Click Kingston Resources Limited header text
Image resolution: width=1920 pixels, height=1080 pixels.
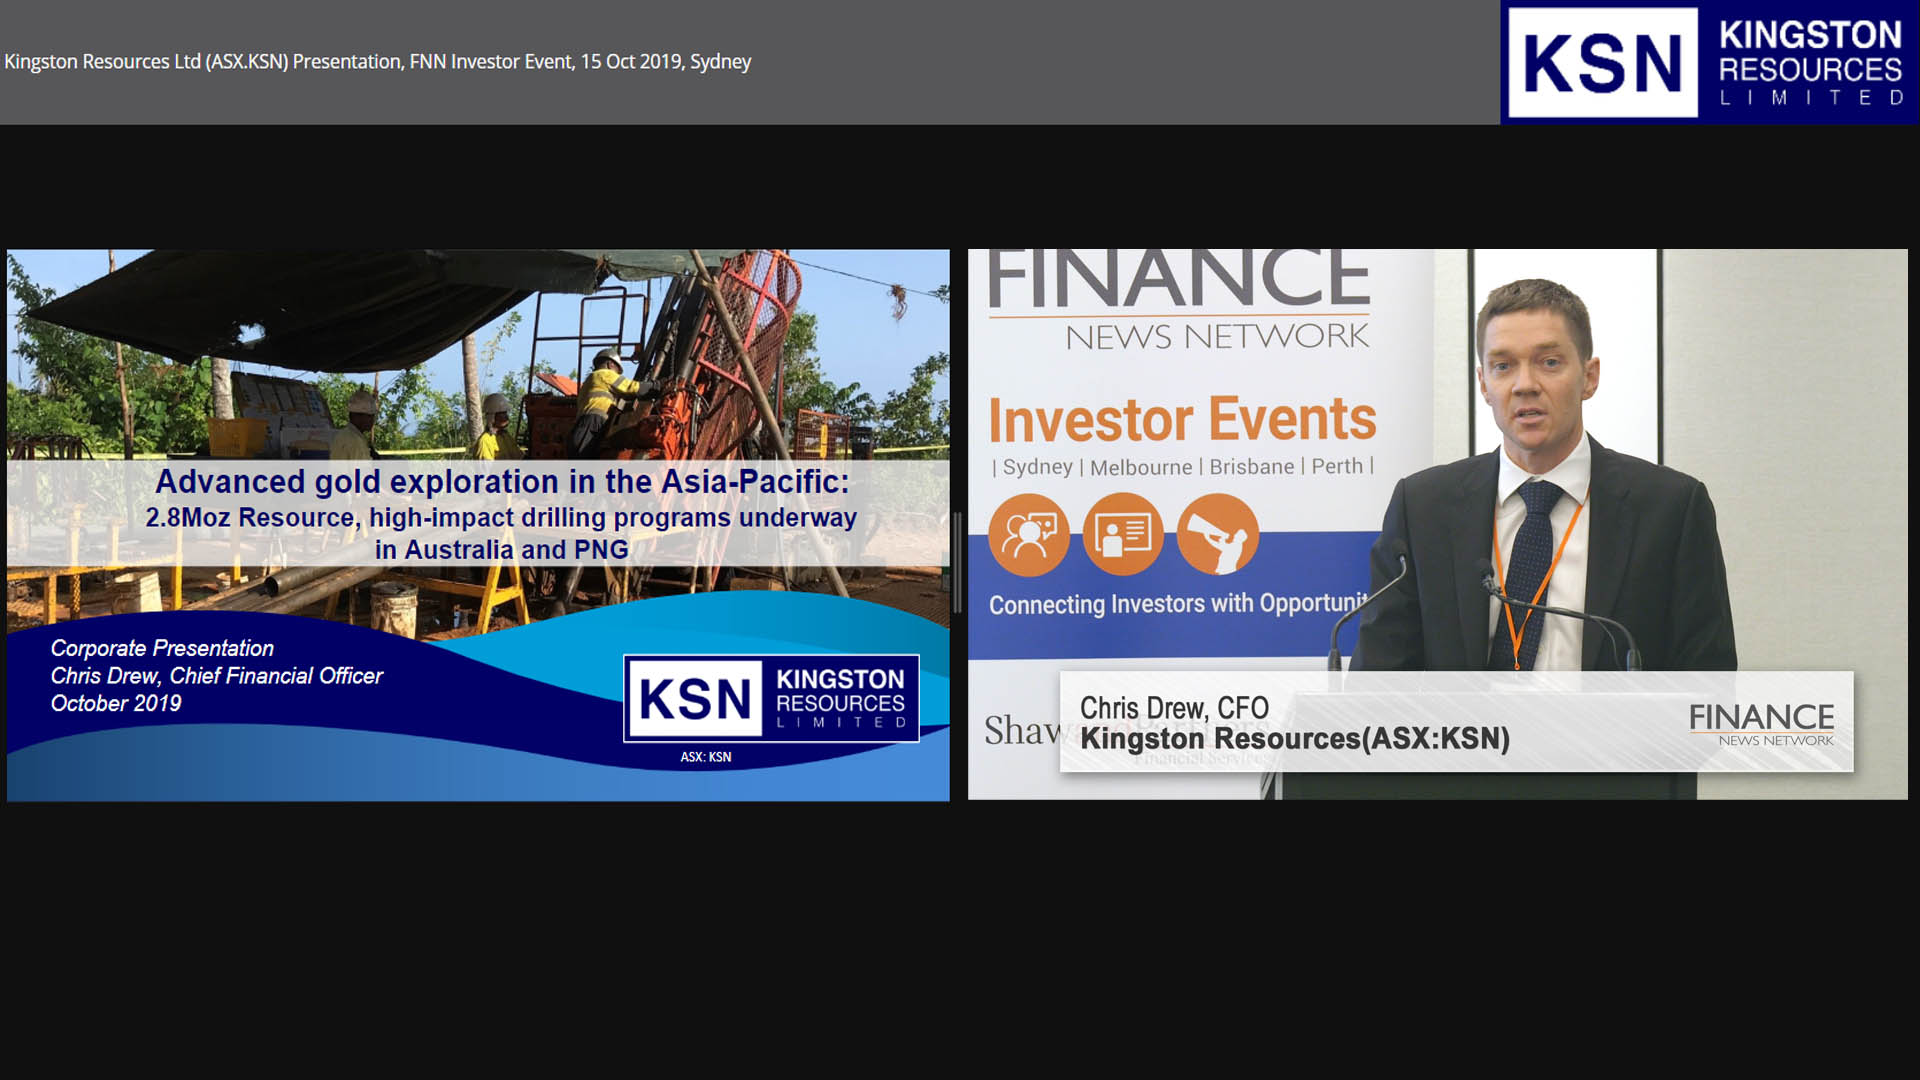point(1810,63)
